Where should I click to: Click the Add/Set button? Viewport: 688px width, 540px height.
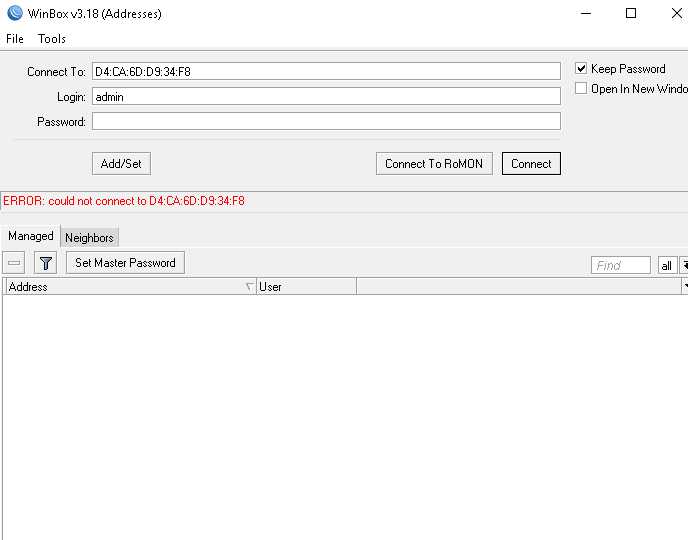pos(122,164)
